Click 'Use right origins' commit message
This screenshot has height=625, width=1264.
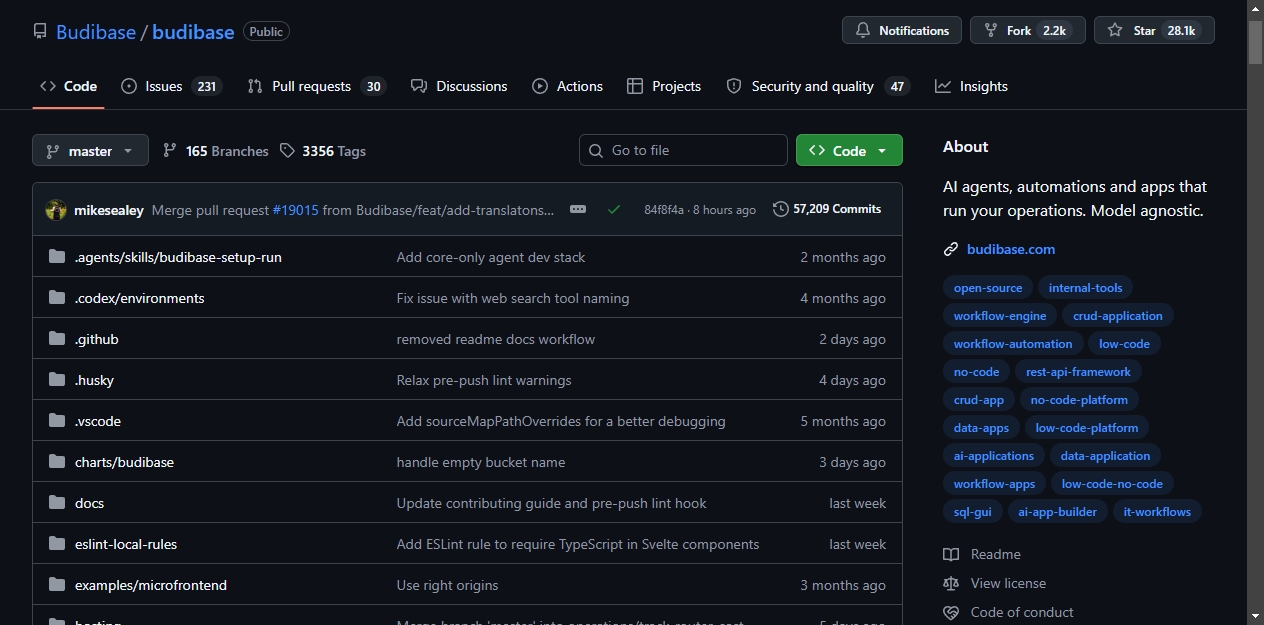tap(447, 585)
